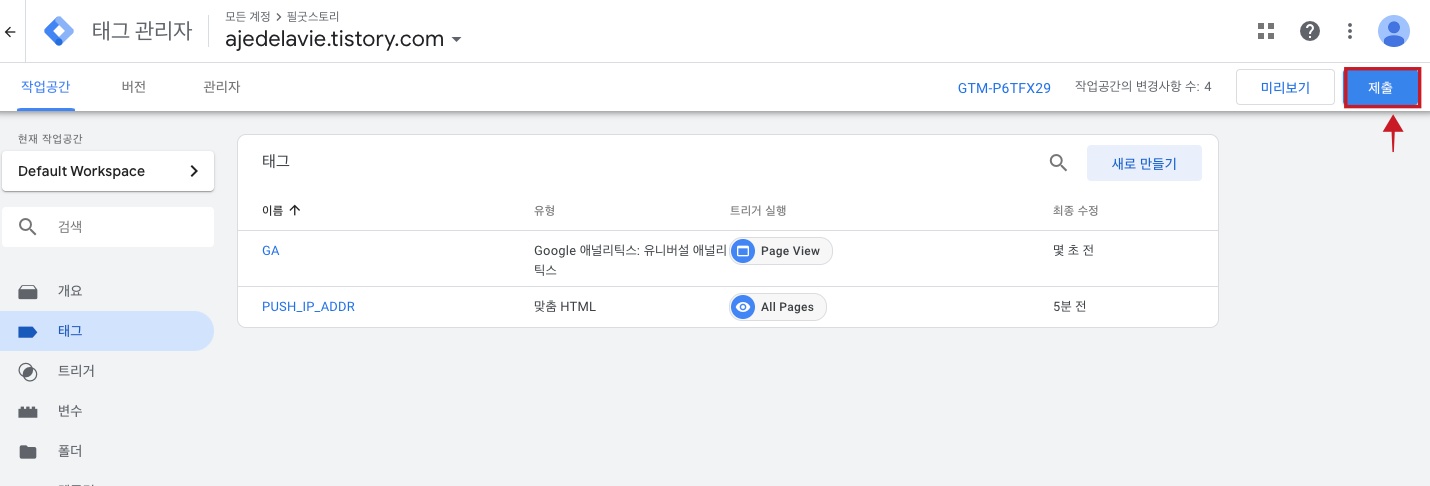Click the 미리보기 preview button
The height and width of the screenshot is (486, 1430).
[1285, 87]
